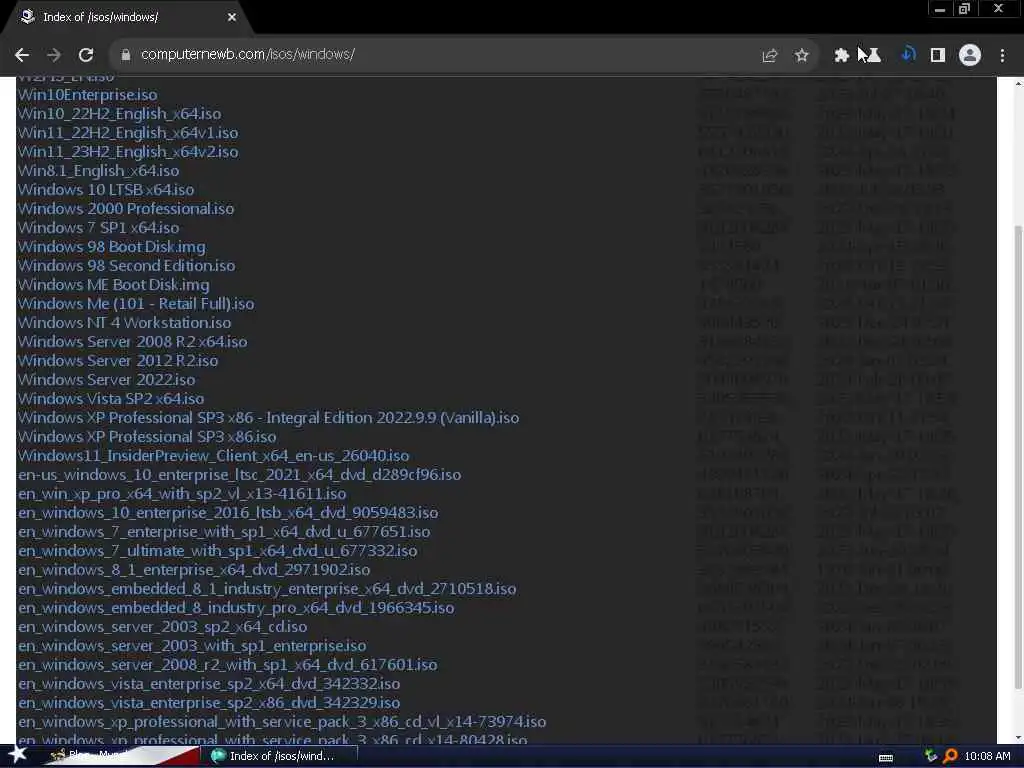The height and width of the screenshot is (768, 1024).
Task: Download vista_enterprise_sp2_x64 iso
Action: tap(208, 683)
